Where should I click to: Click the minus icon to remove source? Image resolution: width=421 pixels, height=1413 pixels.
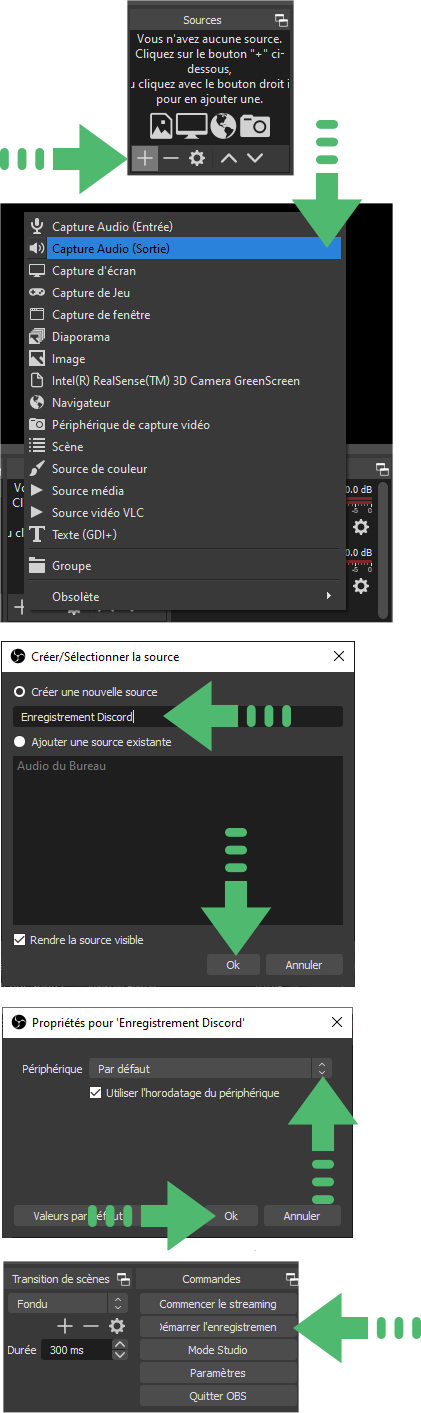coord(171,158)
